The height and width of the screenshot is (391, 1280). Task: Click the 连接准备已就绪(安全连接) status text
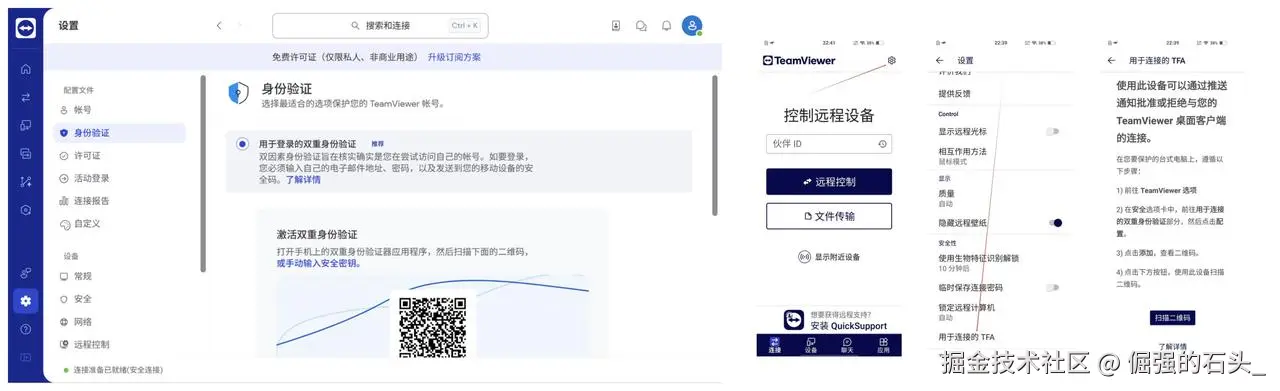(118, 371)
